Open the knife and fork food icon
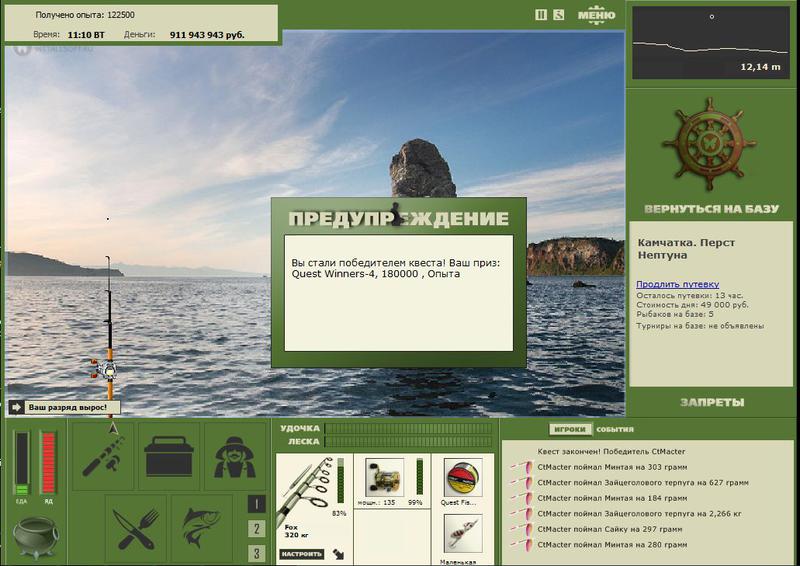800x566 pixels. click(x=136, y=528)
